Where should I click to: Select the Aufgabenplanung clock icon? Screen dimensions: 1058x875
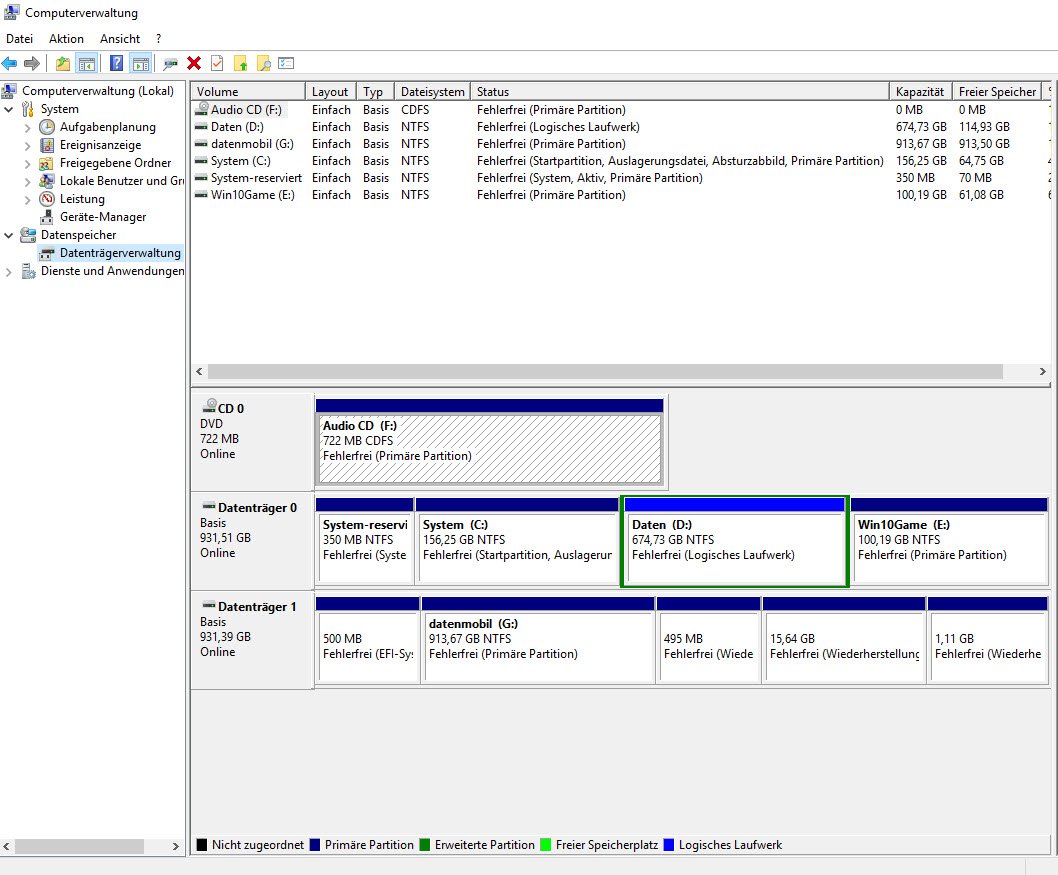[47, 127]
